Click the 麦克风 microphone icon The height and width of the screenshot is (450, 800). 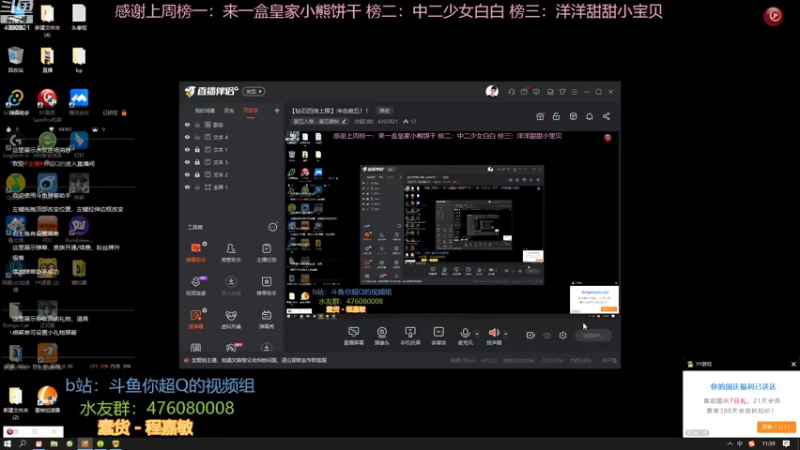tap(465, 333)
